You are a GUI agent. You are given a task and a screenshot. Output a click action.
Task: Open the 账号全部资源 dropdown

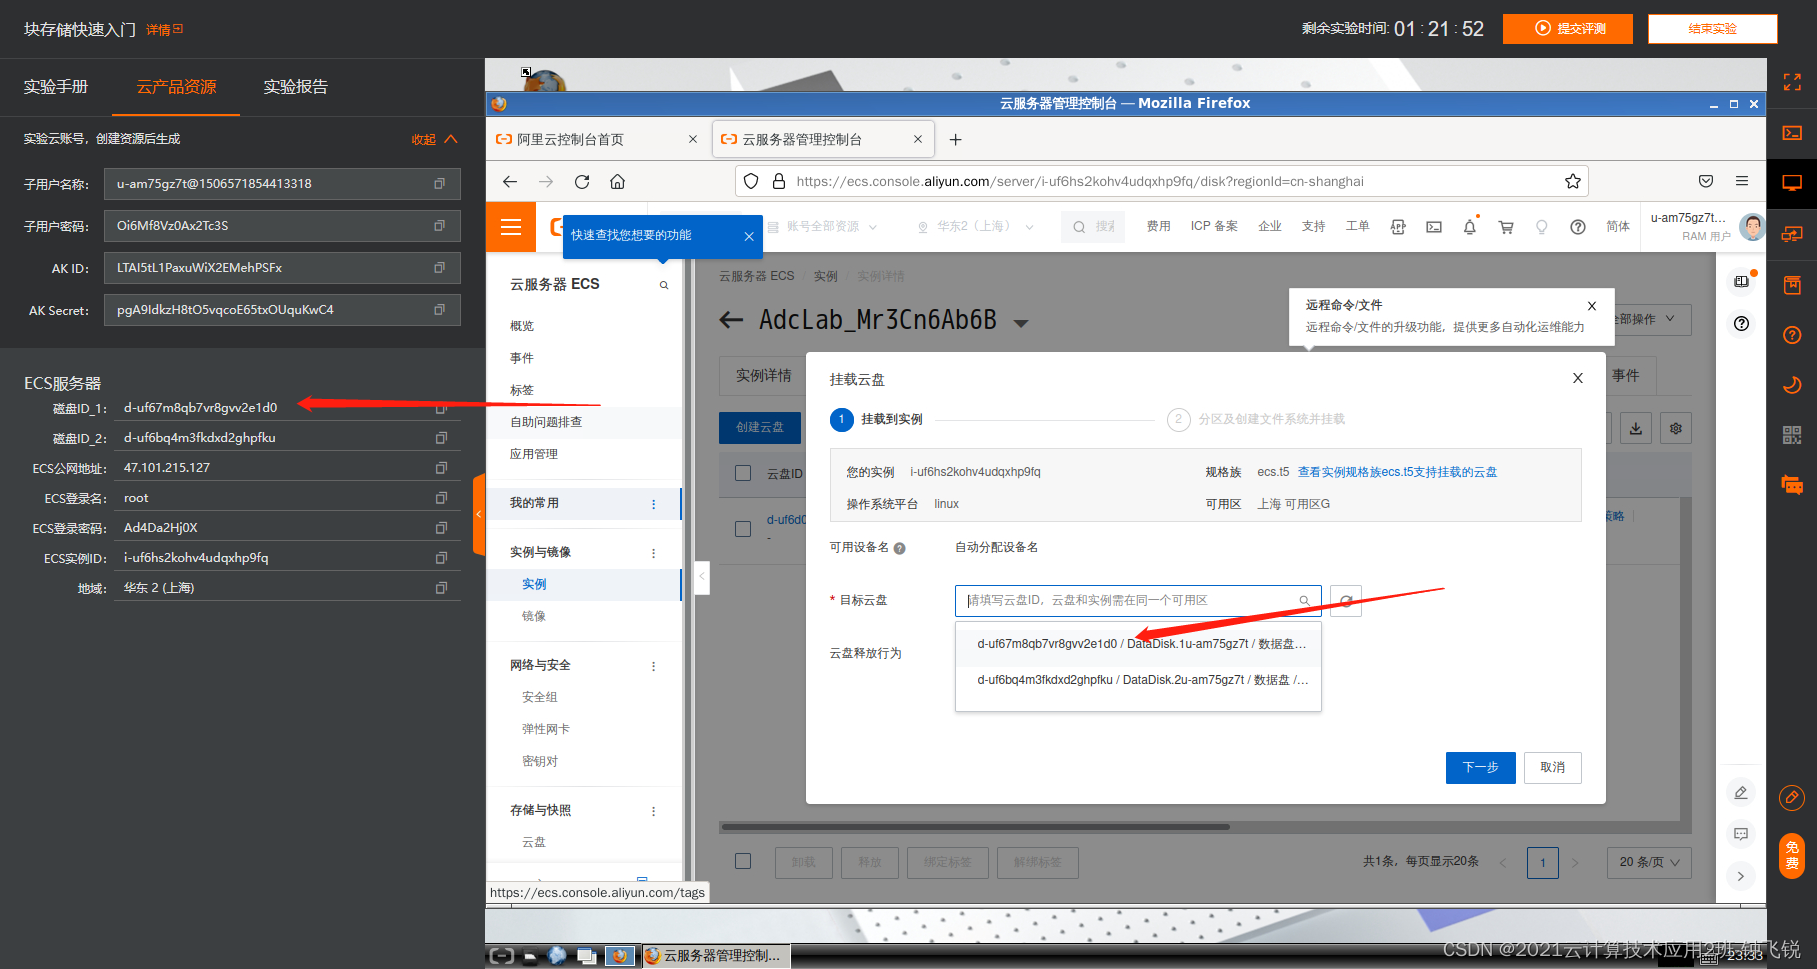(x=823, y=227)
